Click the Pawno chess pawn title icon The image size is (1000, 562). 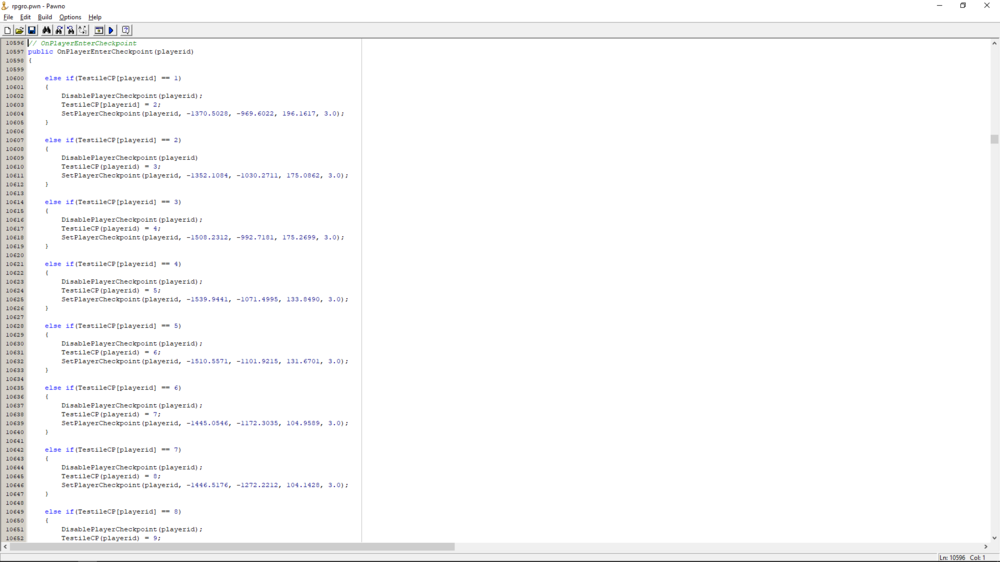pyautogui.click(x=5, y=6)
